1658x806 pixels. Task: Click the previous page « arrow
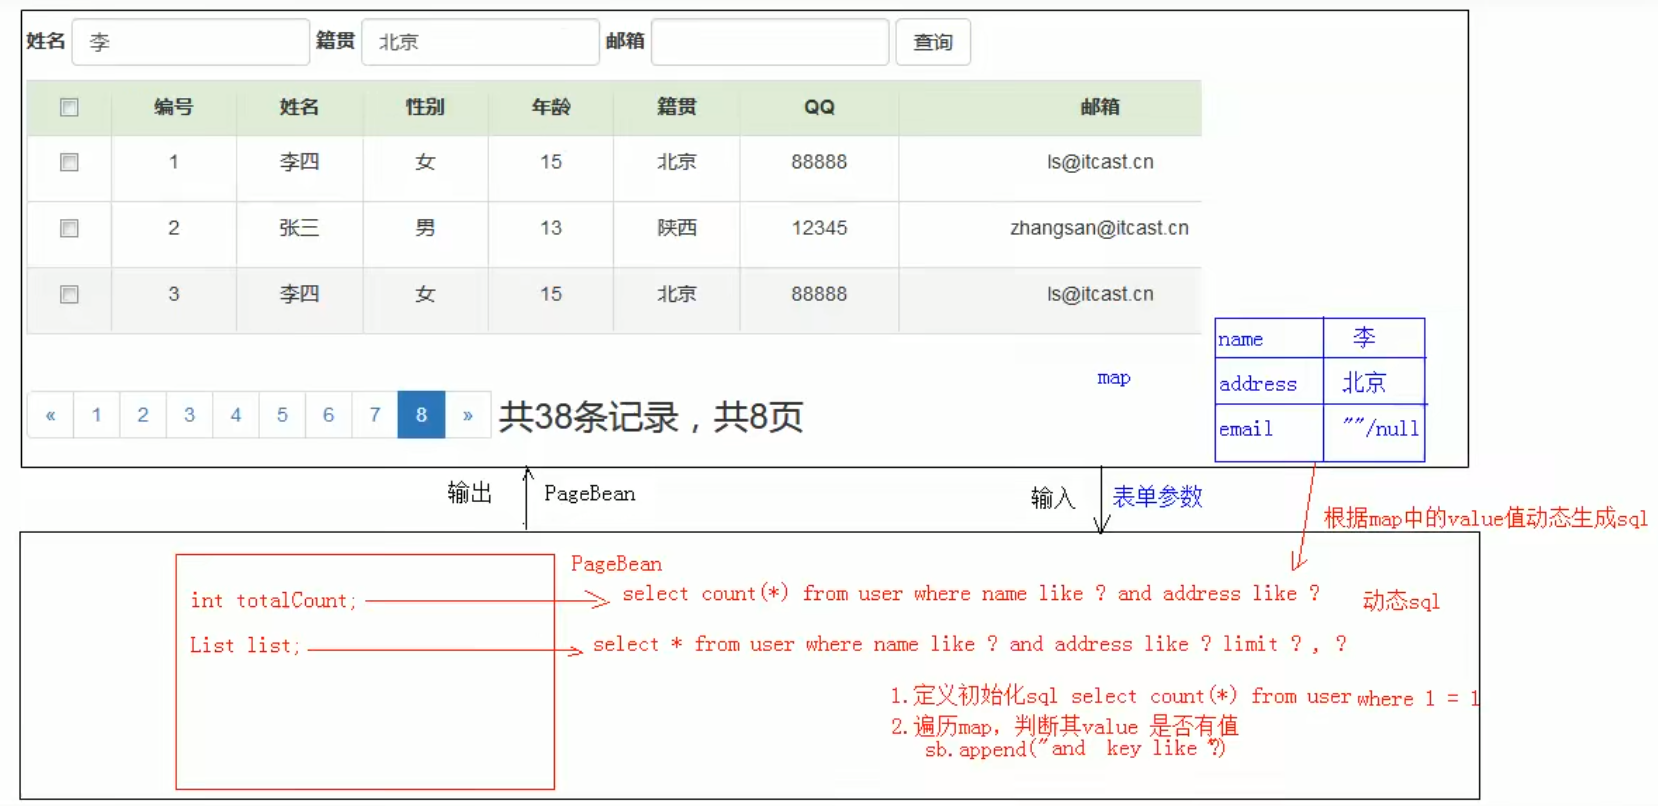point(50,415)
